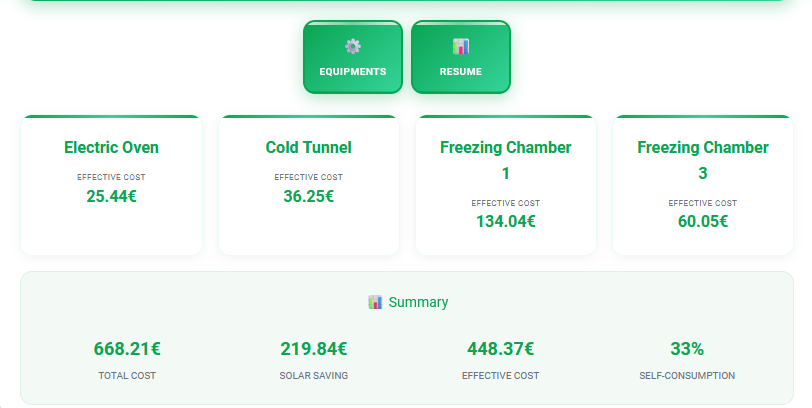812x408 pixels.
Task: Click Electric Oven effective cost 25.44€
Action: click(x=111, y=196)
